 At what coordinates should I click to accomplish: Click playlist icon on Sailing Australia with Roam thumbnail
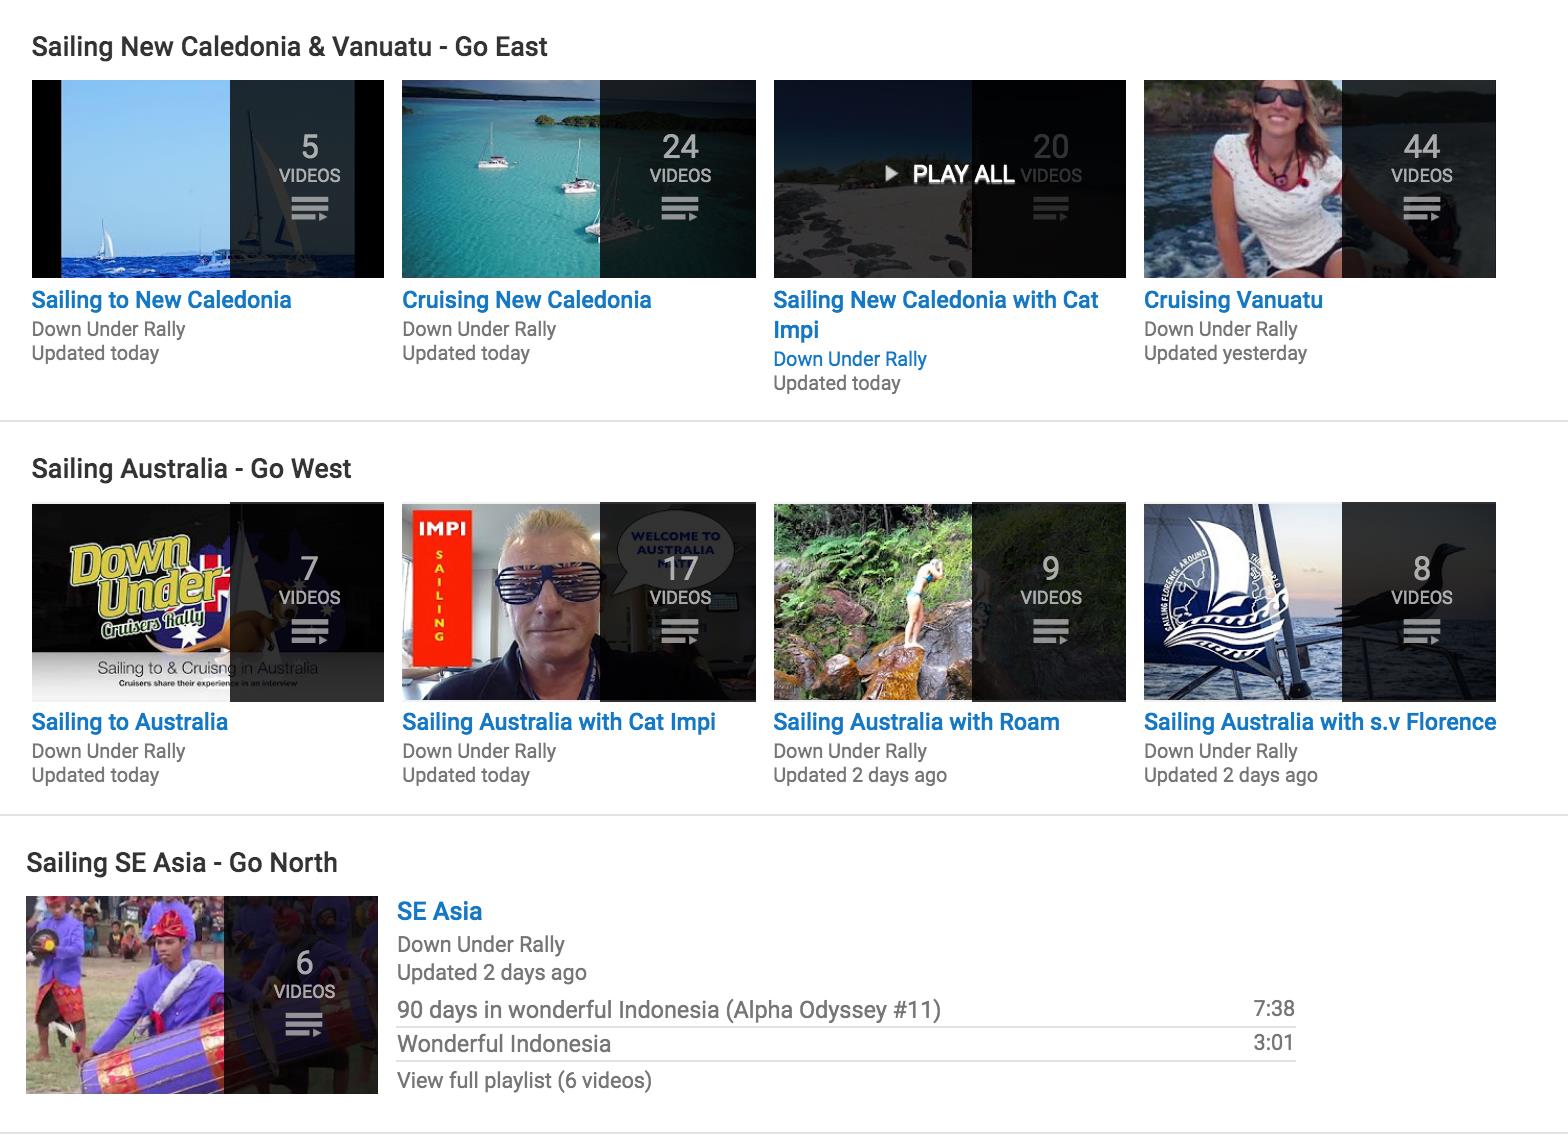click(x=1050, y=631)
